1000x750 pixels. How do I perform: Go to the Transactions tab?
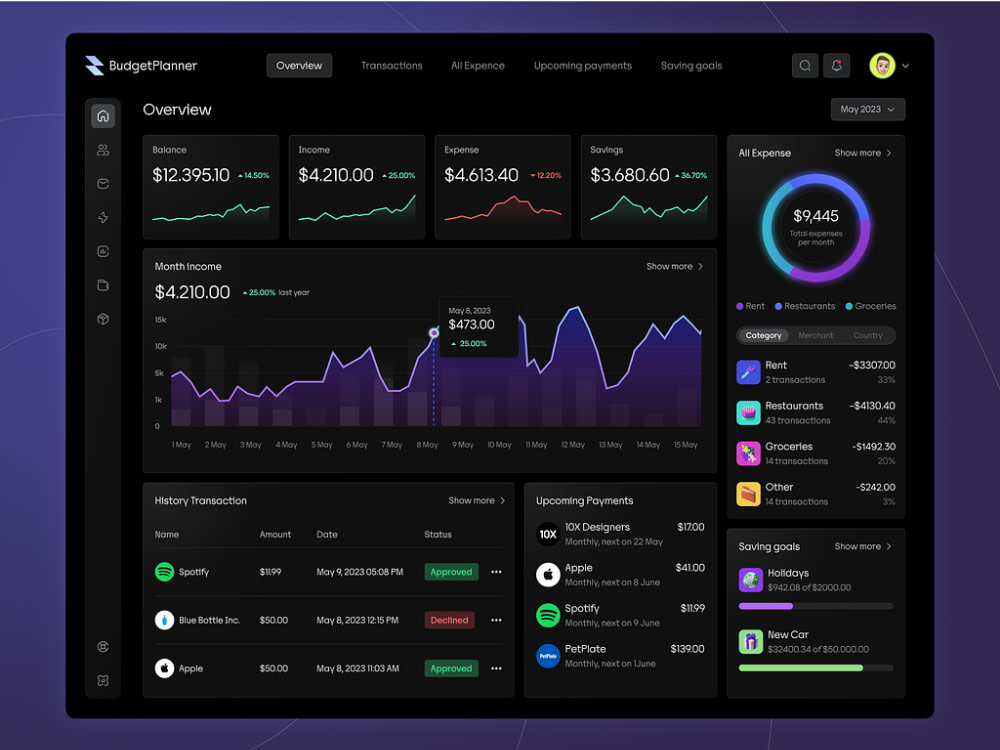click(392, 66)
